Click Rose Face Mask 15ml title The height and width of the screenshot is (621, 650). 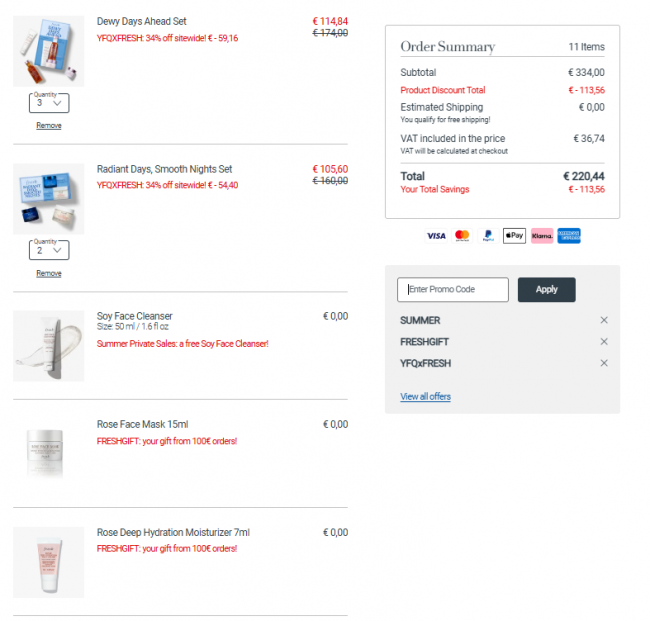(x=143, y=425)
